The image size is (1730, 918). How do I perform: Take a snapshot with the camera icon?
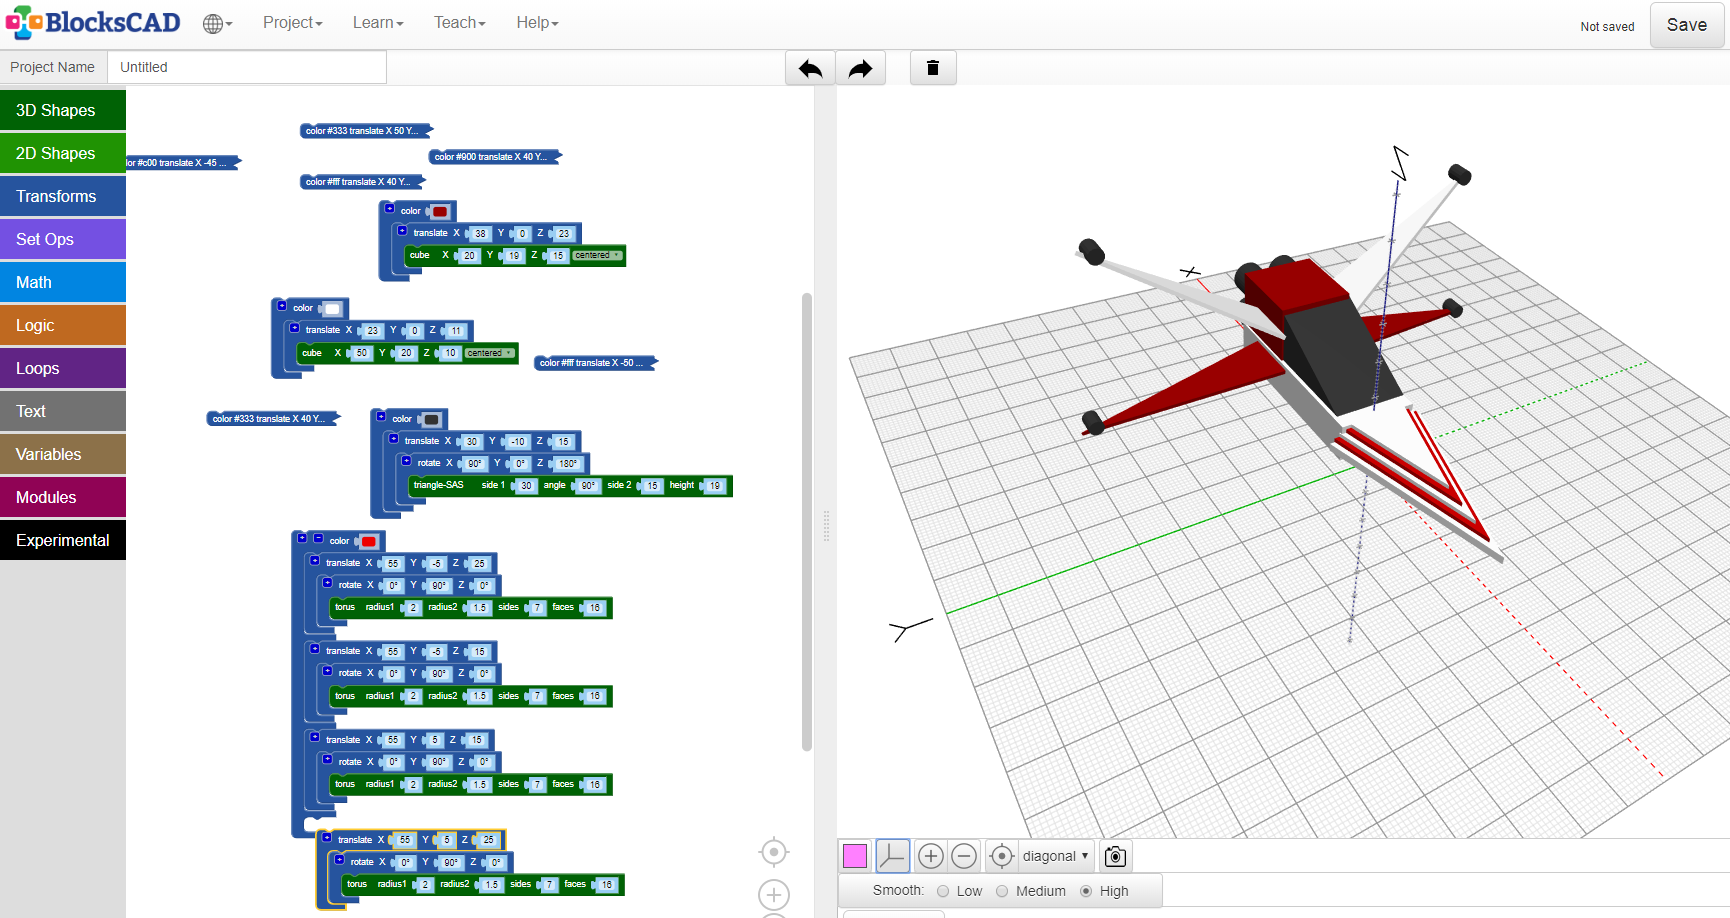(x=1115, y=856)
